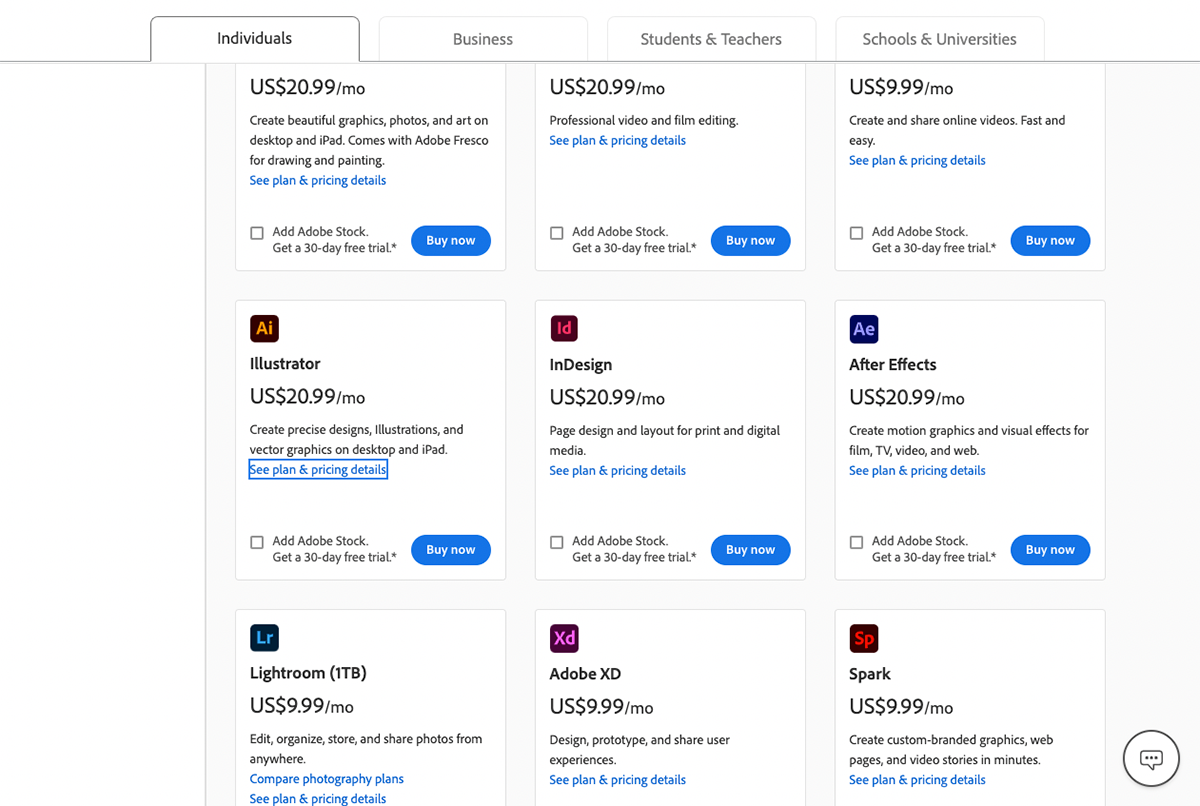Click the InDesign app icon

[564, 328]
